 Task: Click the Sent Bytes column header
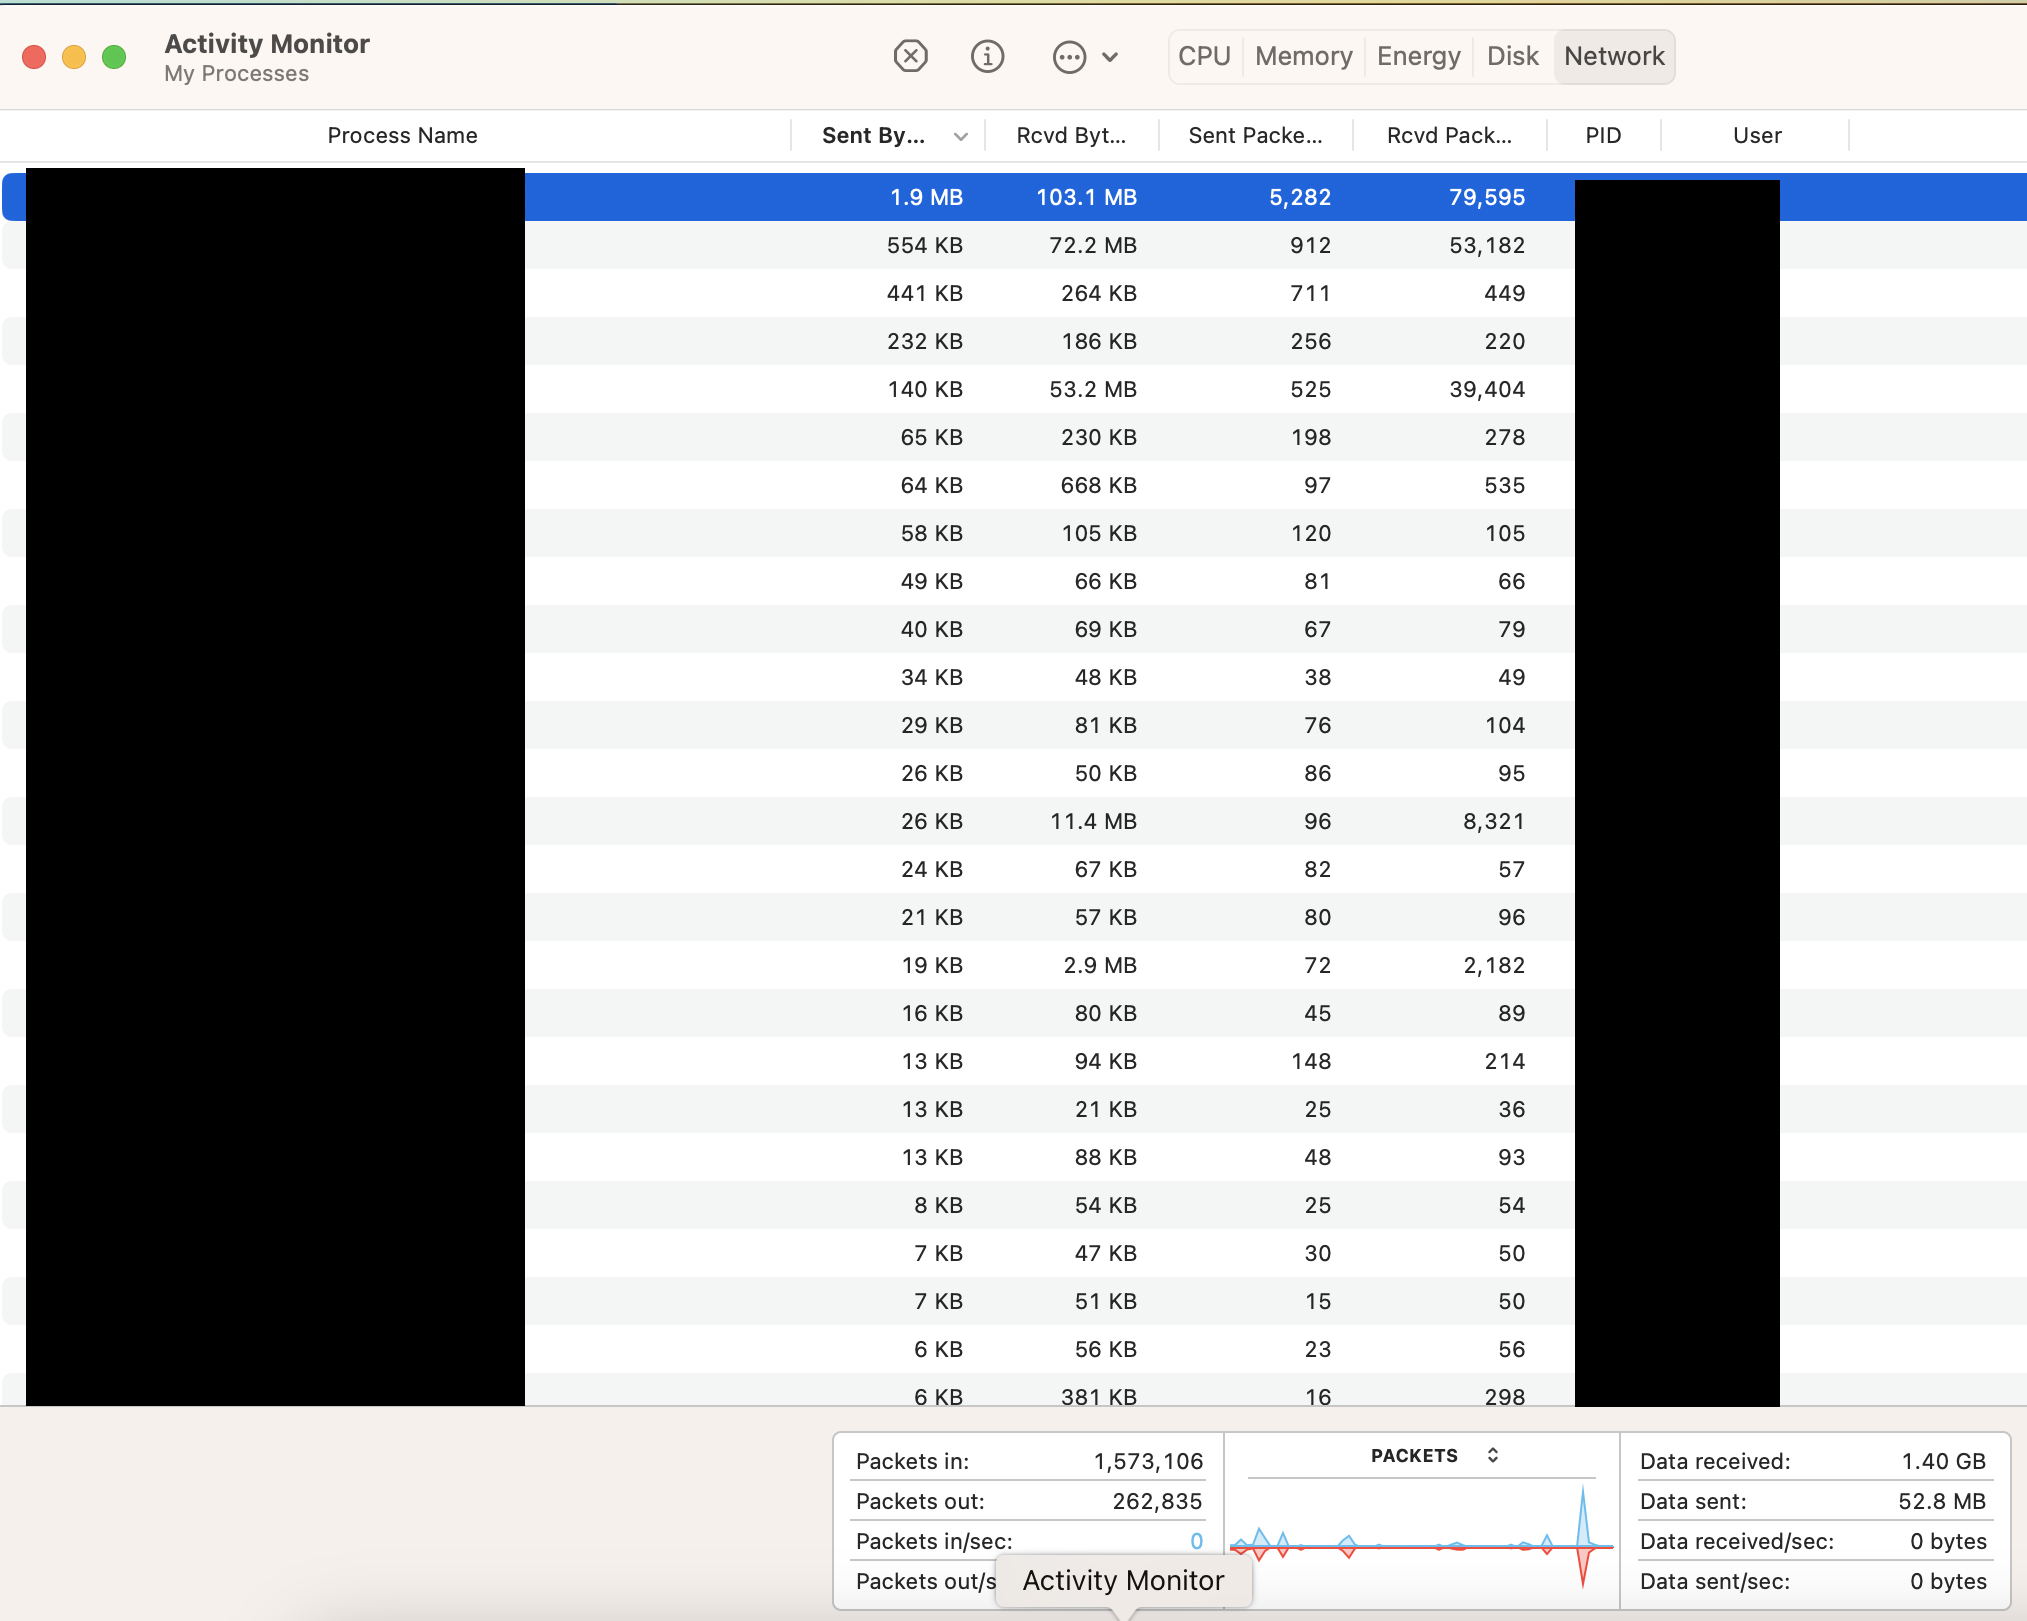click(876, 136)
